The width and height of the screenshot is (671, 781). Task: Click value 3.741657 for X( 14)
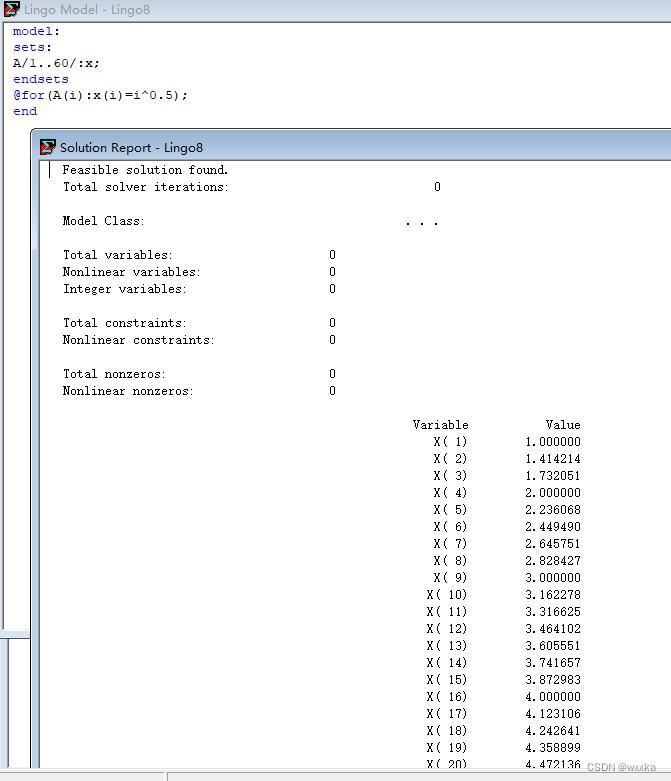tap(553, 662)
